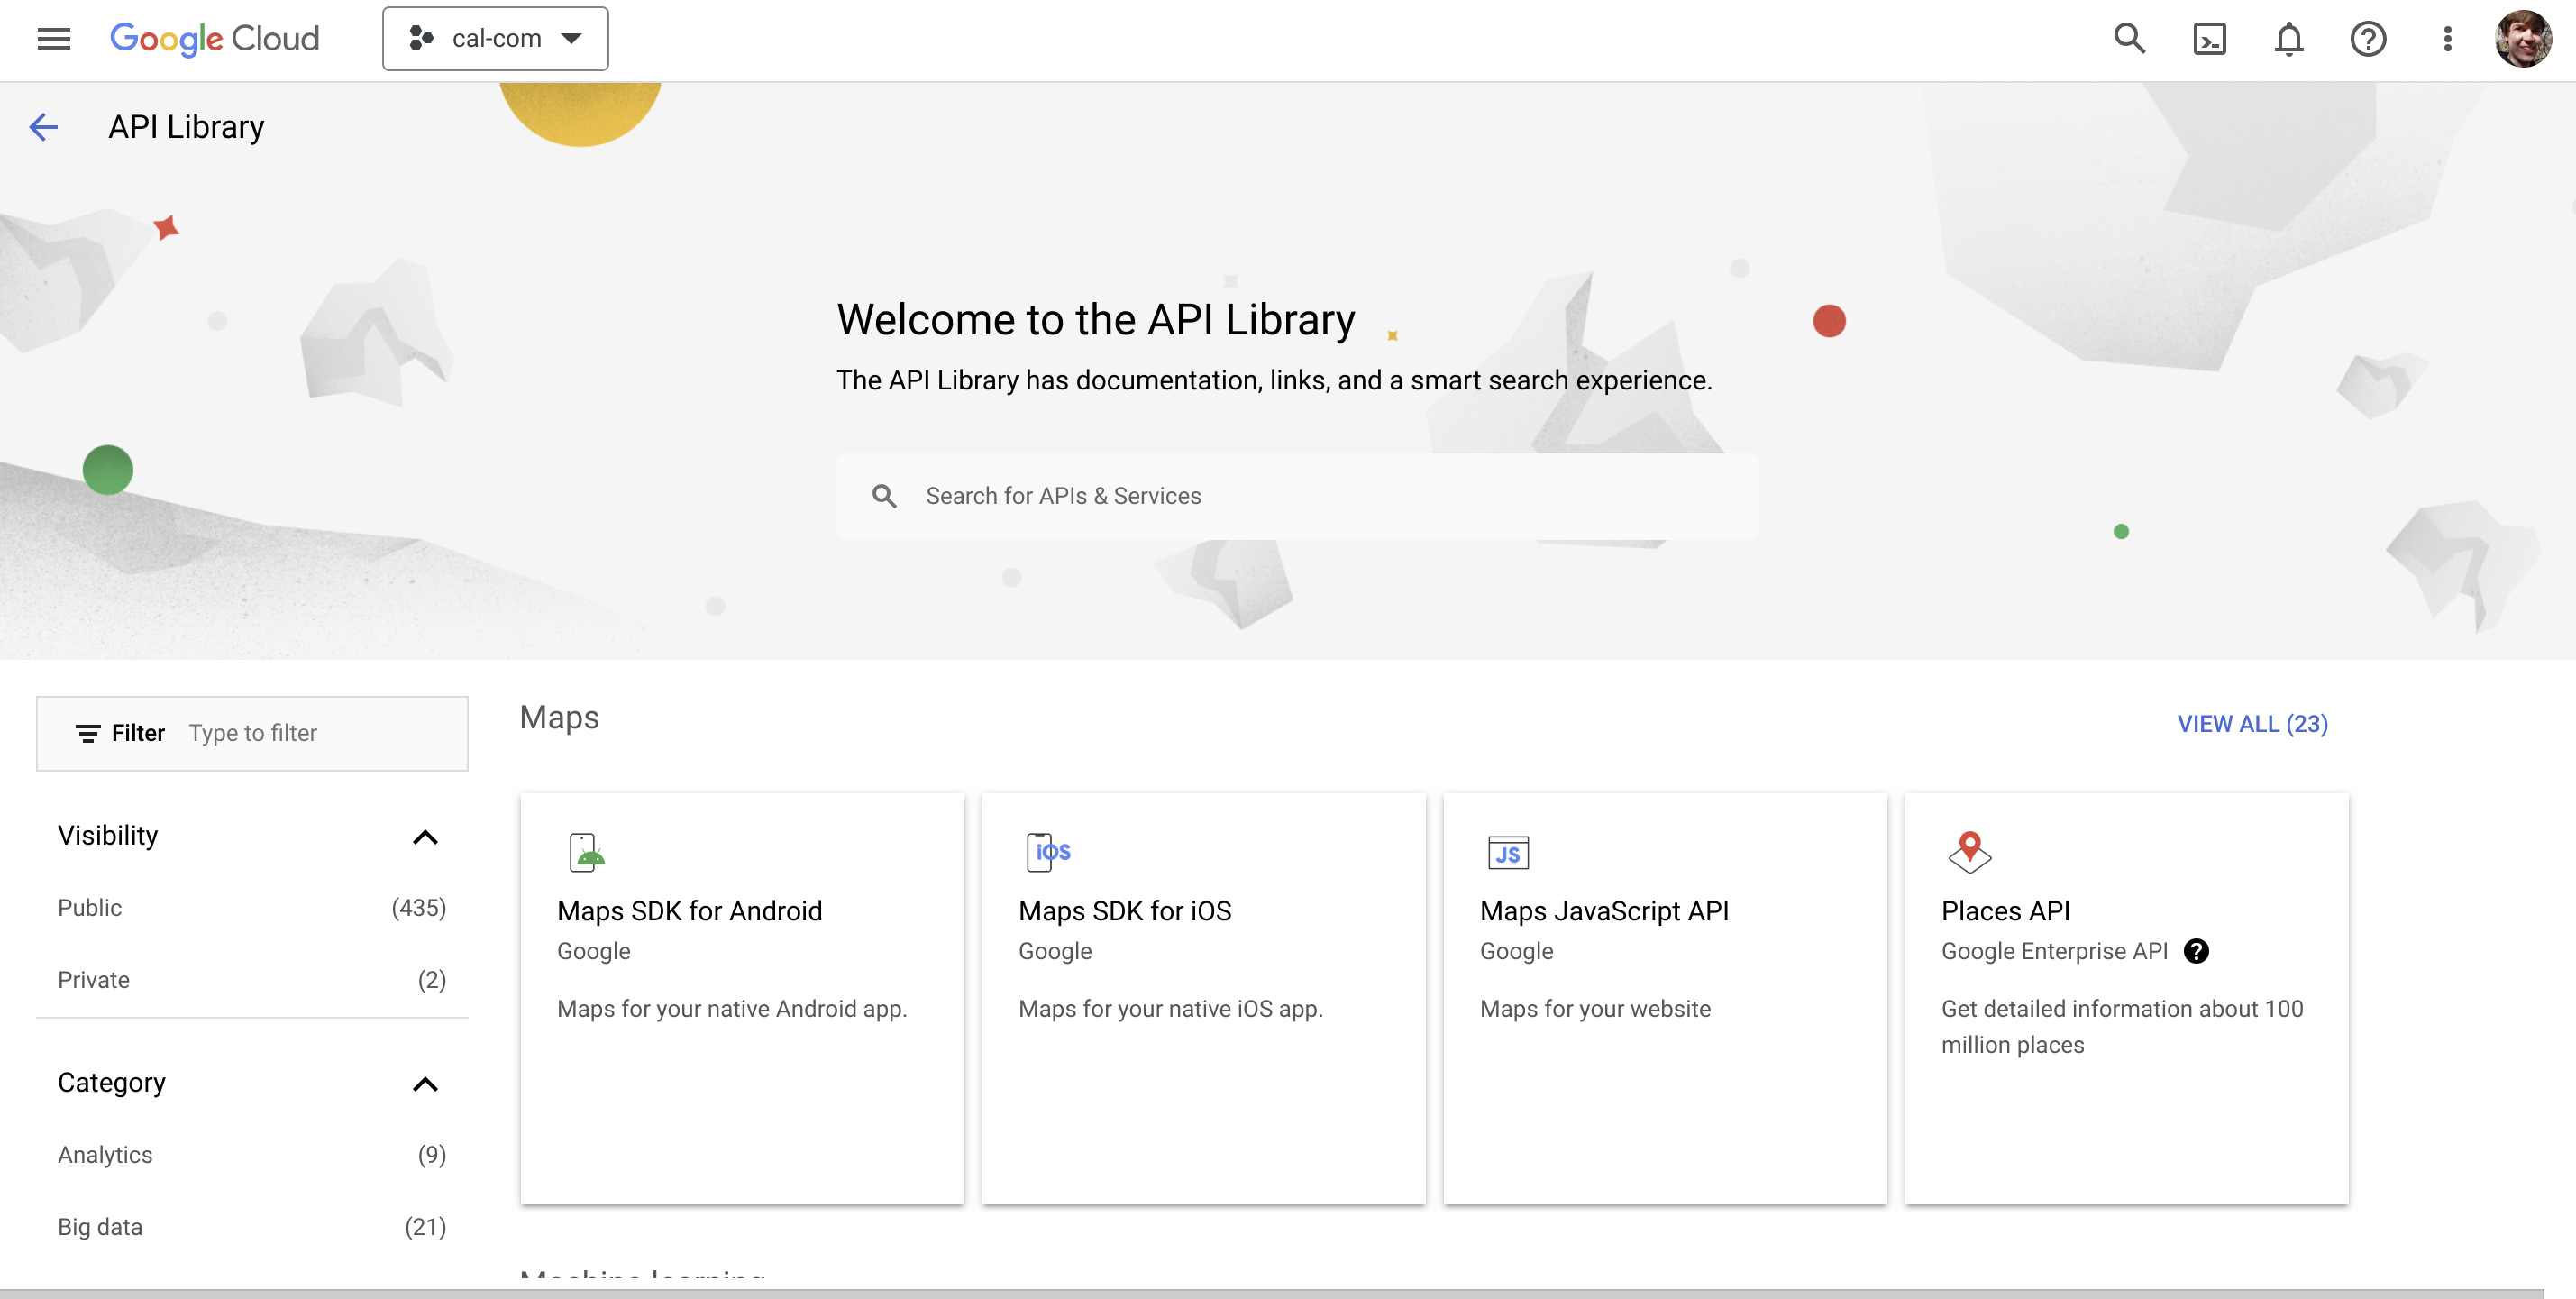Image resolution: width=2576 pixels, height=1299 pixels.
Task: Click VIEW ALL (23) maps link
Action: [2252, 724]
